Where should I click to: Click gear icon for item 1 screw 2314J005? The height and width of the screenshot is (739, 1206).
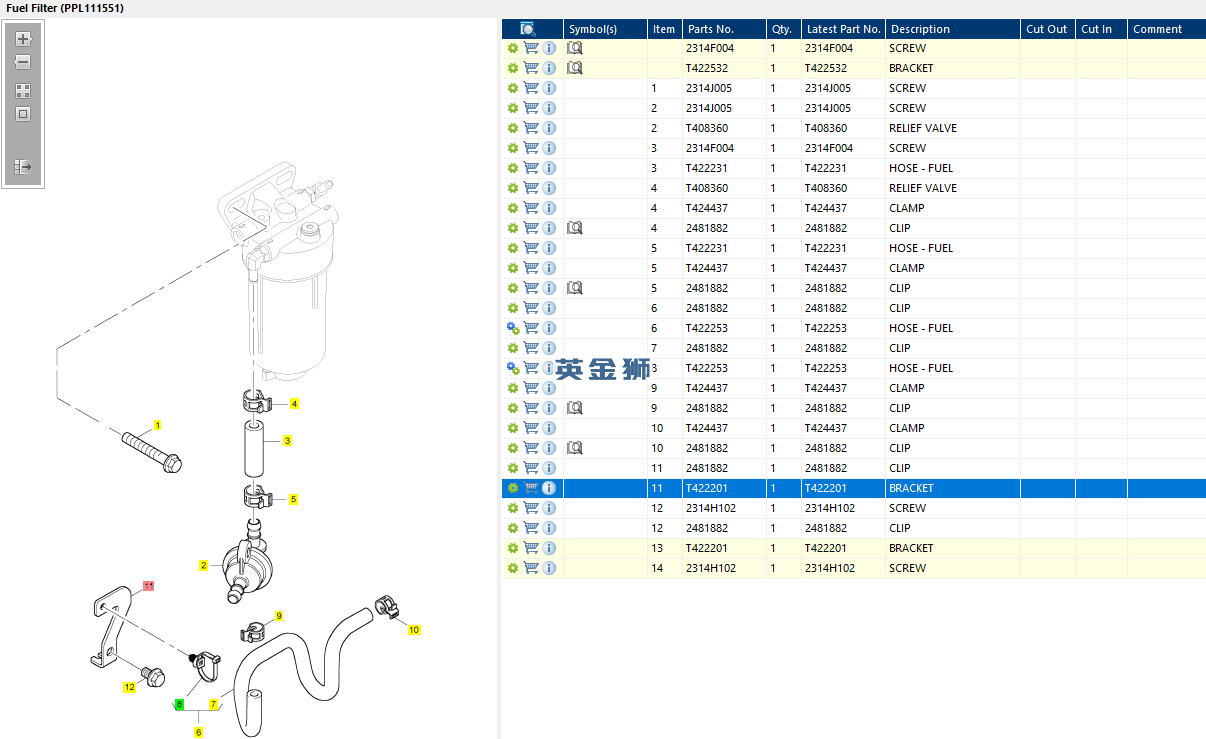pyautogui.click(x=513, y=88)
